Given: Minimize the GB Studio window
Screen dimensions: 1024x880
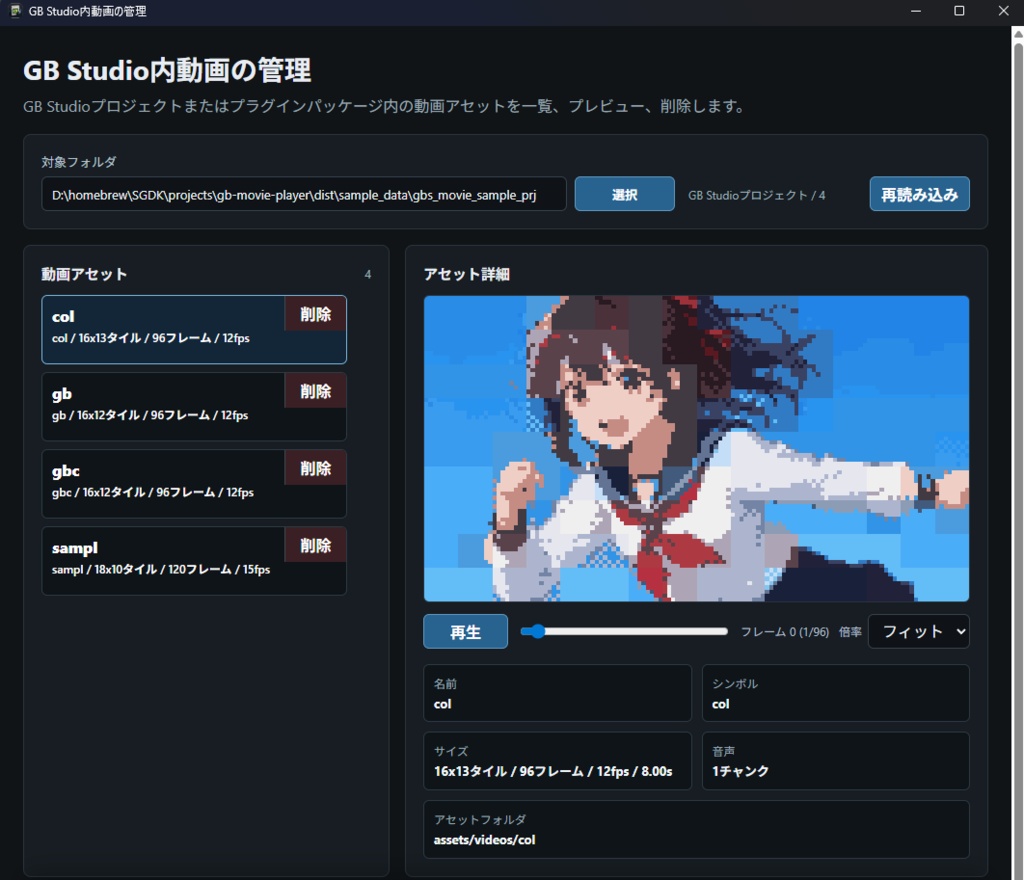Looking at the screenshot, I should point(916,11).
